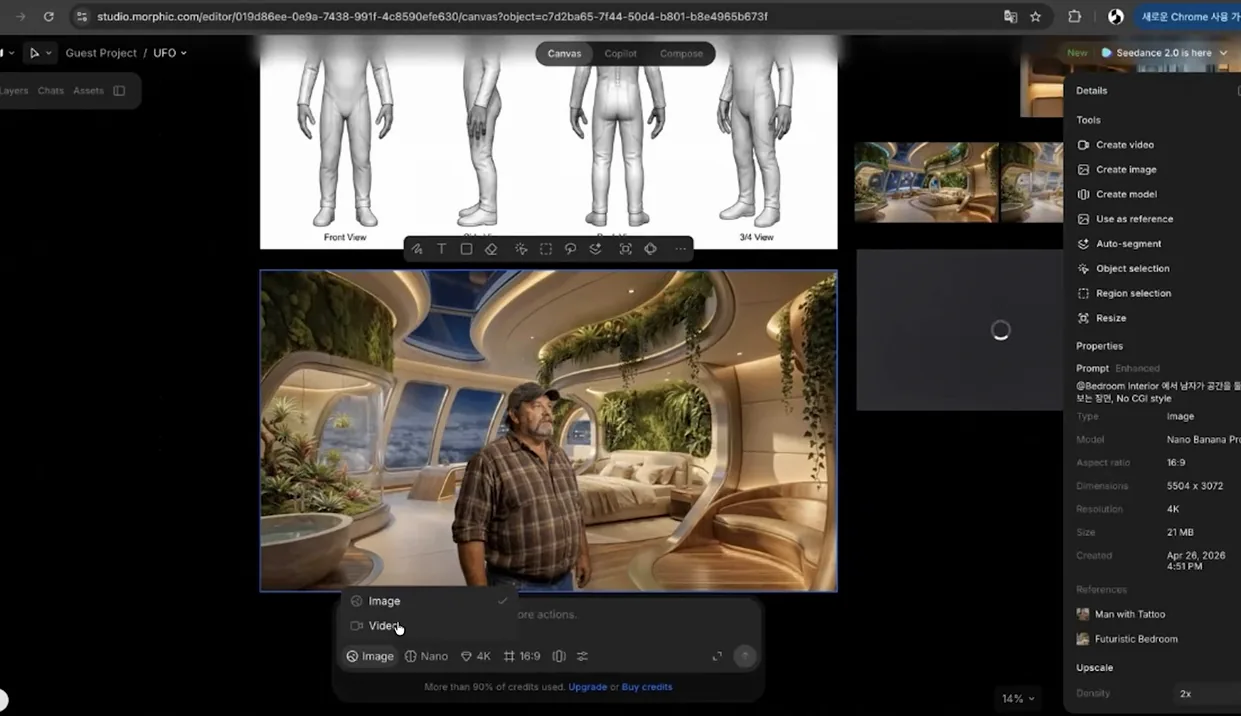
Task: Select the futuristic bedroom panorama thumbnail on canvas
Action: pos(926,182)
